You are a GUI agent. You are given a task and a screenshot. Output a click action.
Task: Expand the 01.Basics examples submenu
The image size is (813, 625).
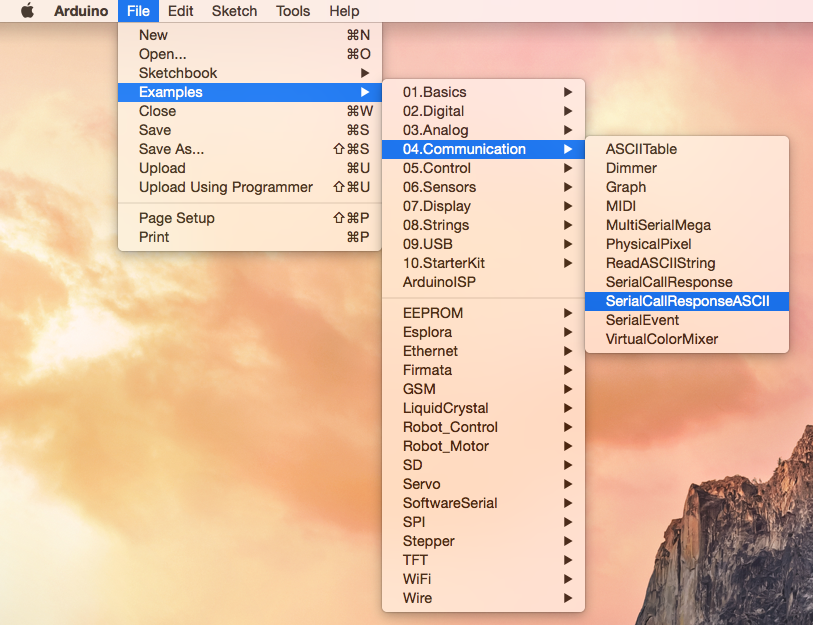point(483,92)
